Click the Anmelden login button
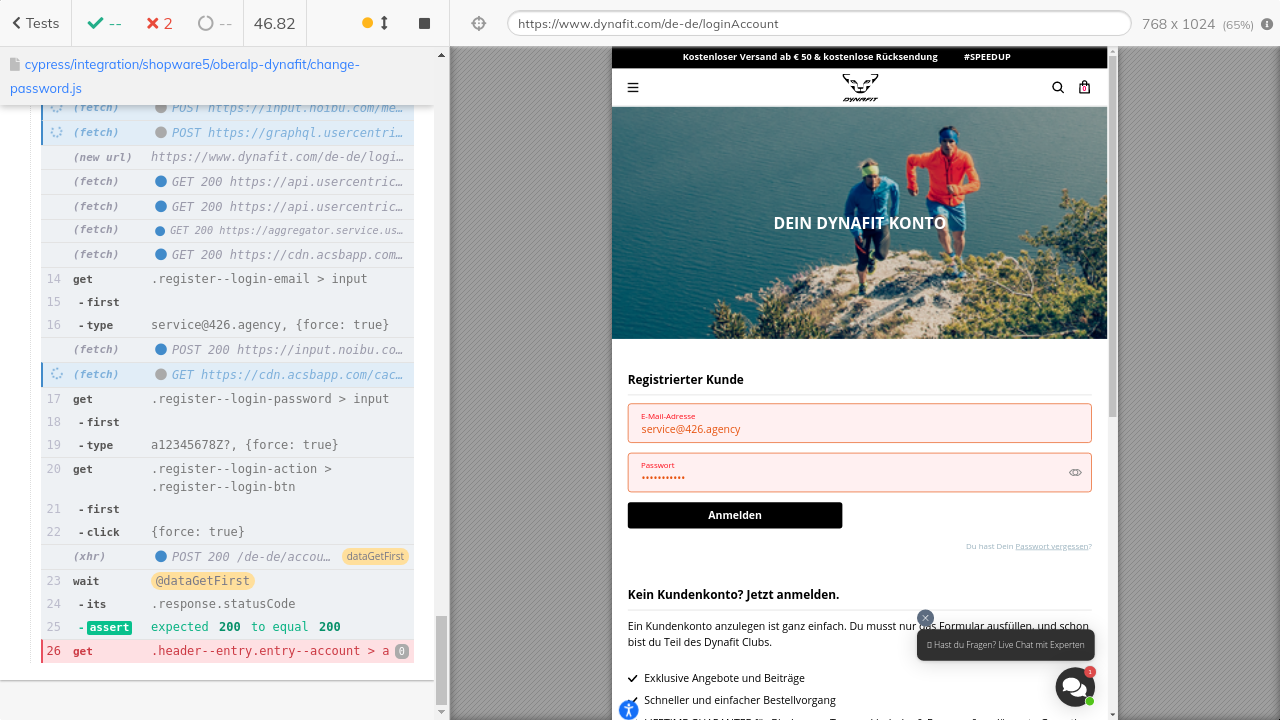 tap(735, 515)
